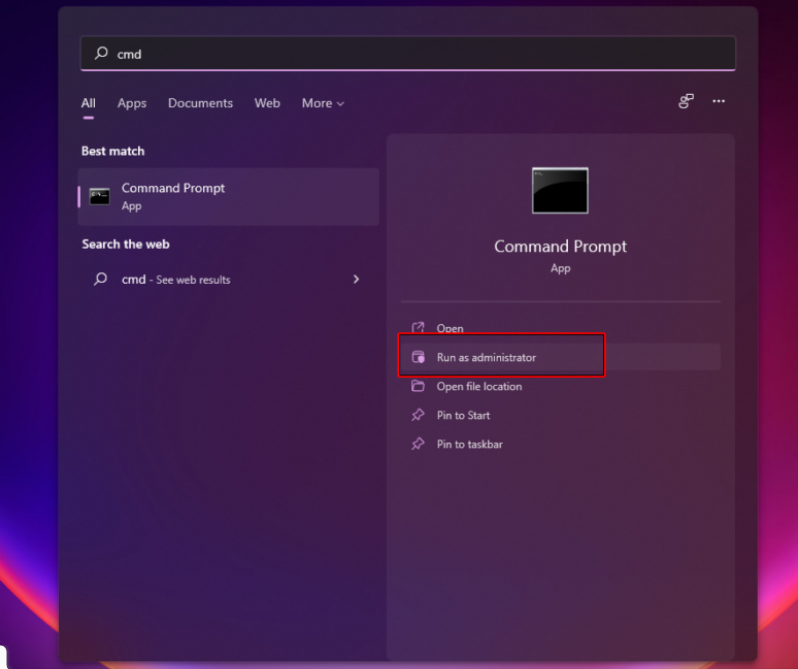The width and height of the screenshot is (798, 669).
Task: Click the search box containing cmd
Action: point(408,54)
